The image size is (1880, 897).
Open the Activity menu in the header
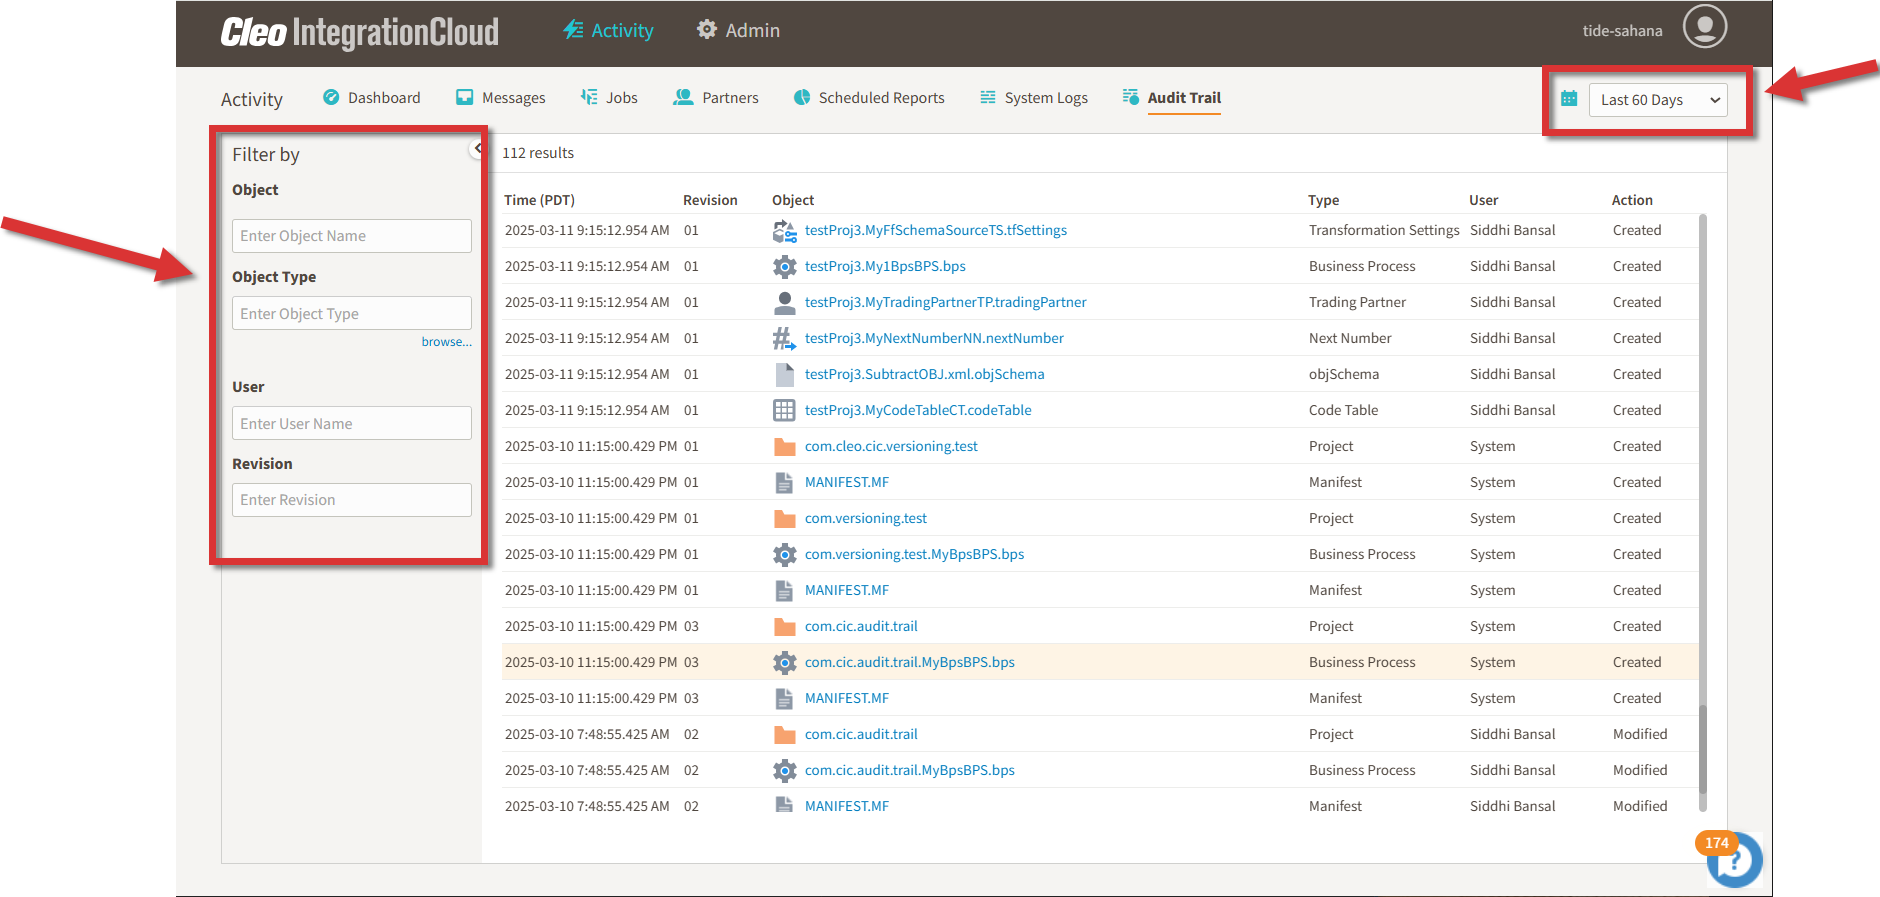[608, 30]
